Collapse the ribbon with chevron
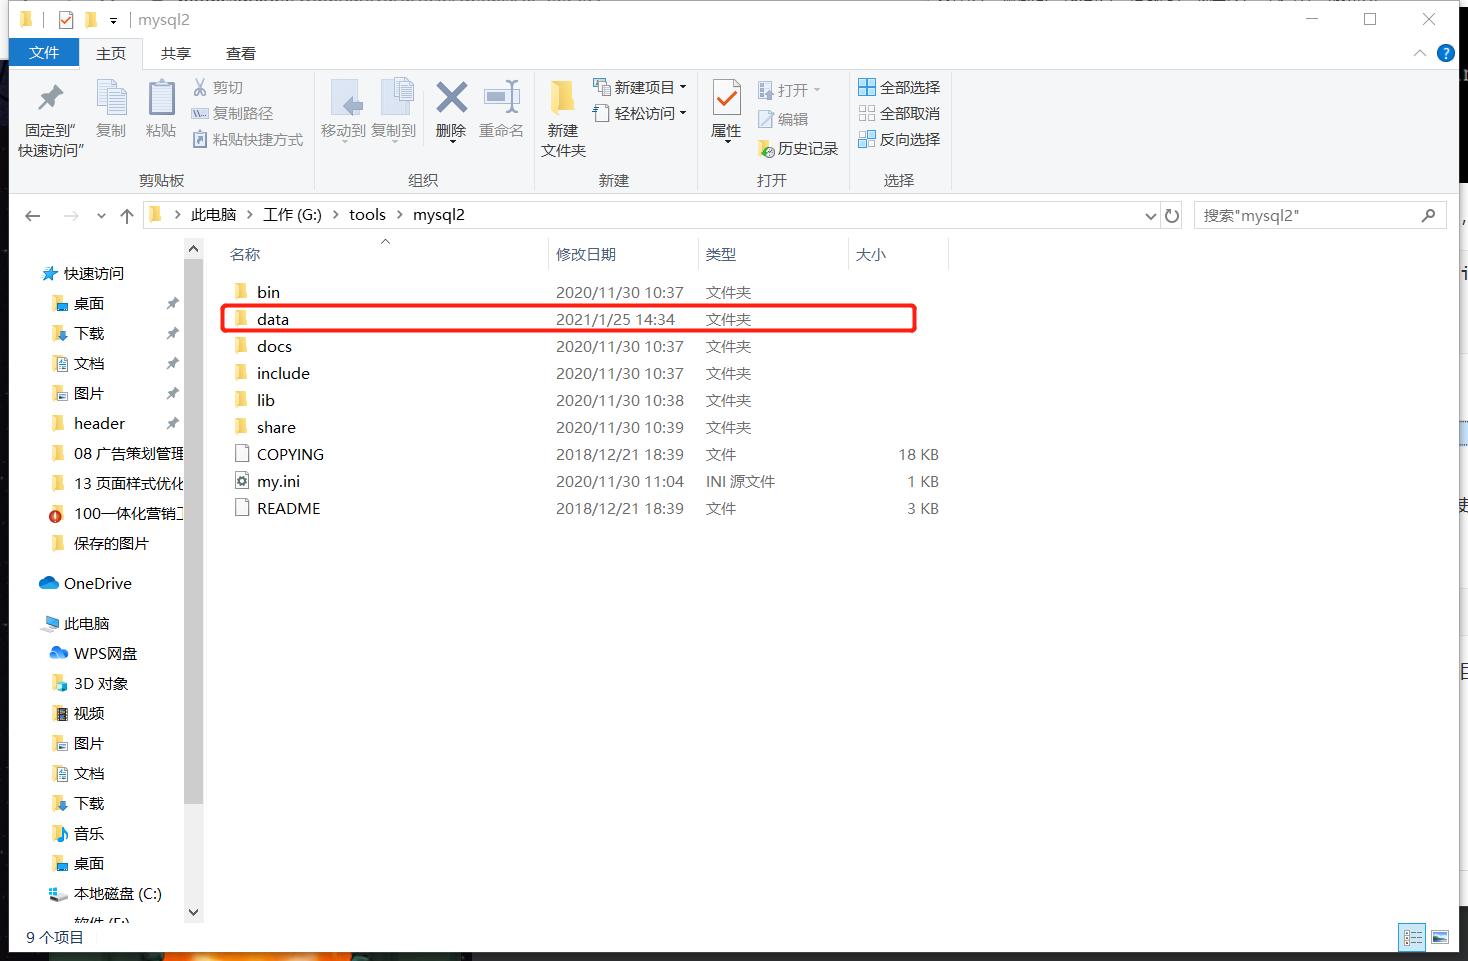This screenshot has width=1468, height=961. point(1420,53)
